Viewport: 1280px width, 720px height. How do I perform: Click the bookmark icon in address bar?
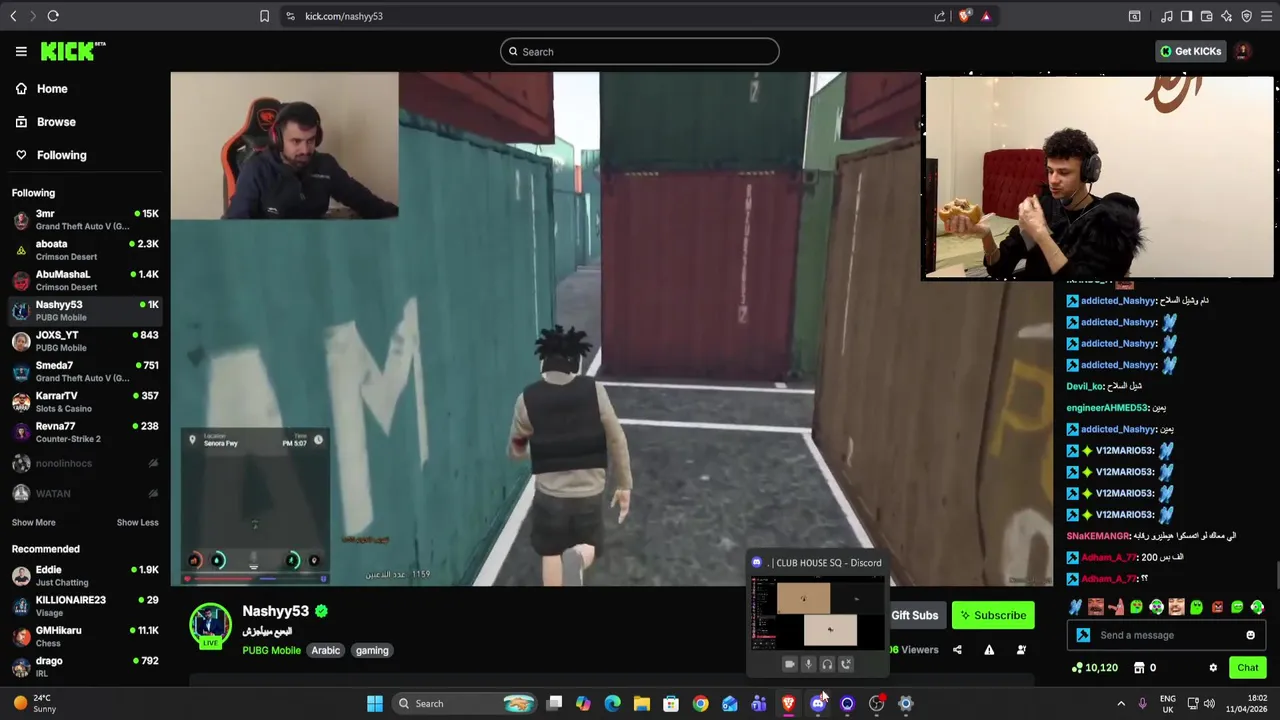264,16
